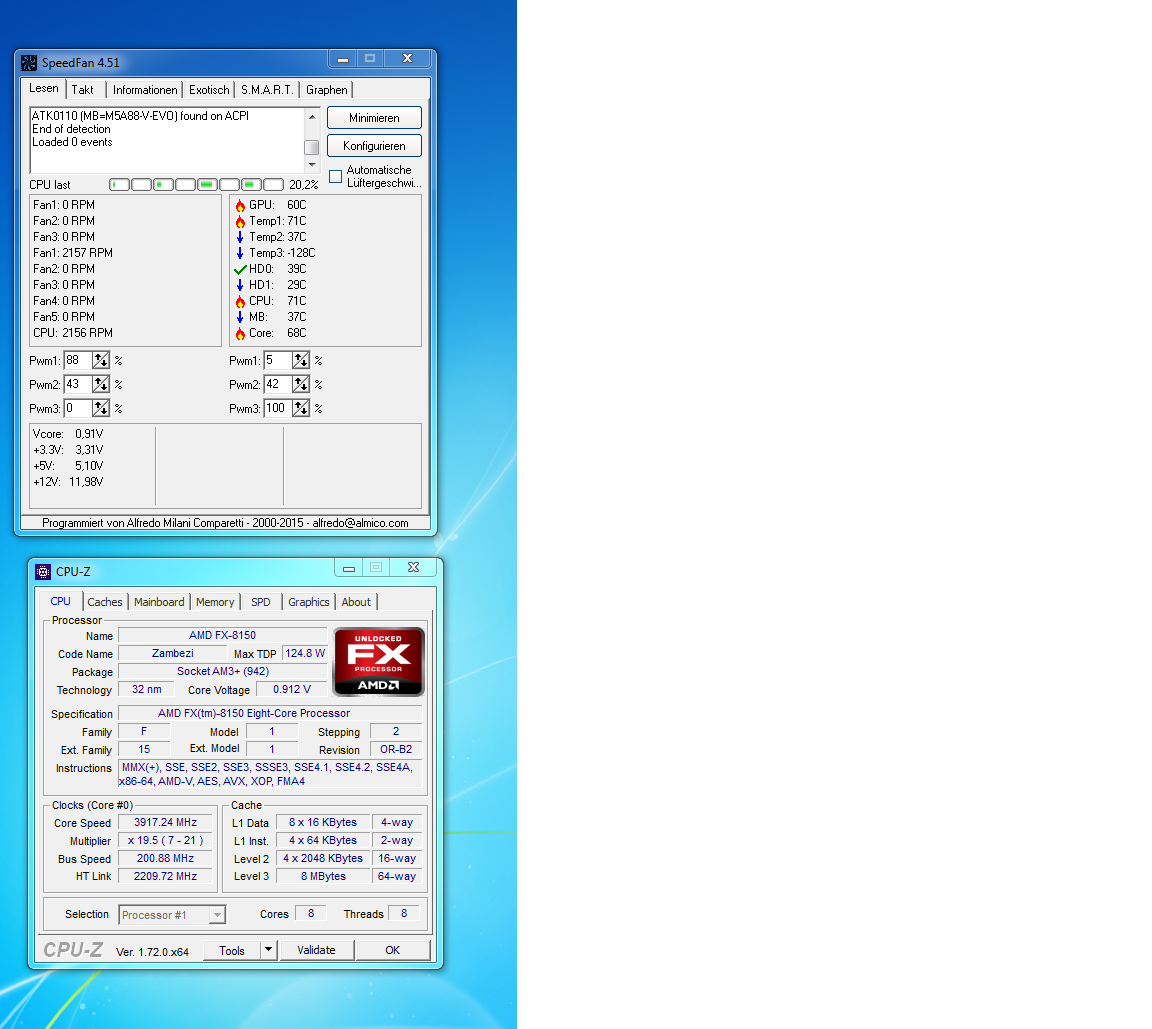Click the down arrow icon beside MB 37C
Viewport: 1152px width, 1029px height.
[240, 317]
